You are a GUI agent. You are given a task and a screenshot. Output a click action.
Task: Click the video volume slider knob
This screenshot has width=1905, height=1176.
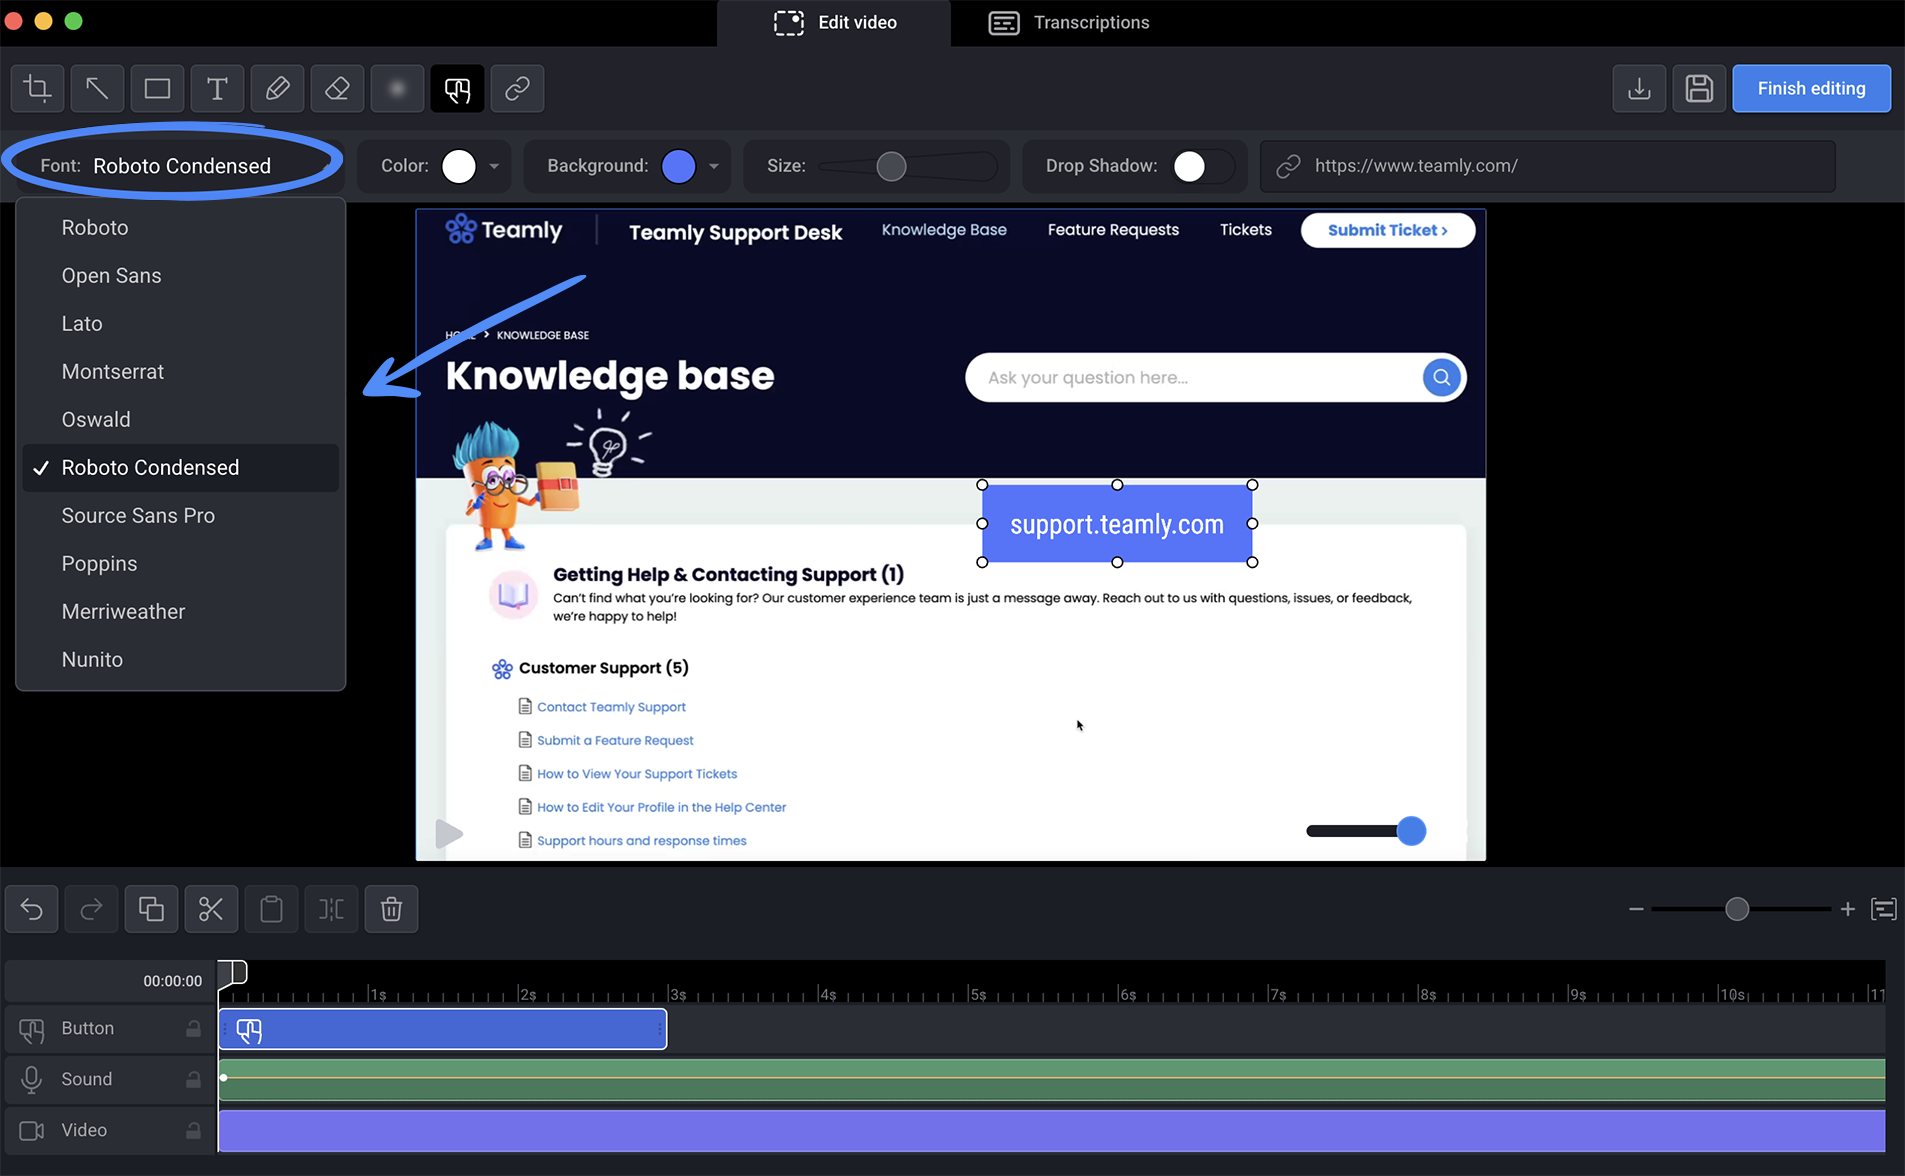pos(1411,831)
